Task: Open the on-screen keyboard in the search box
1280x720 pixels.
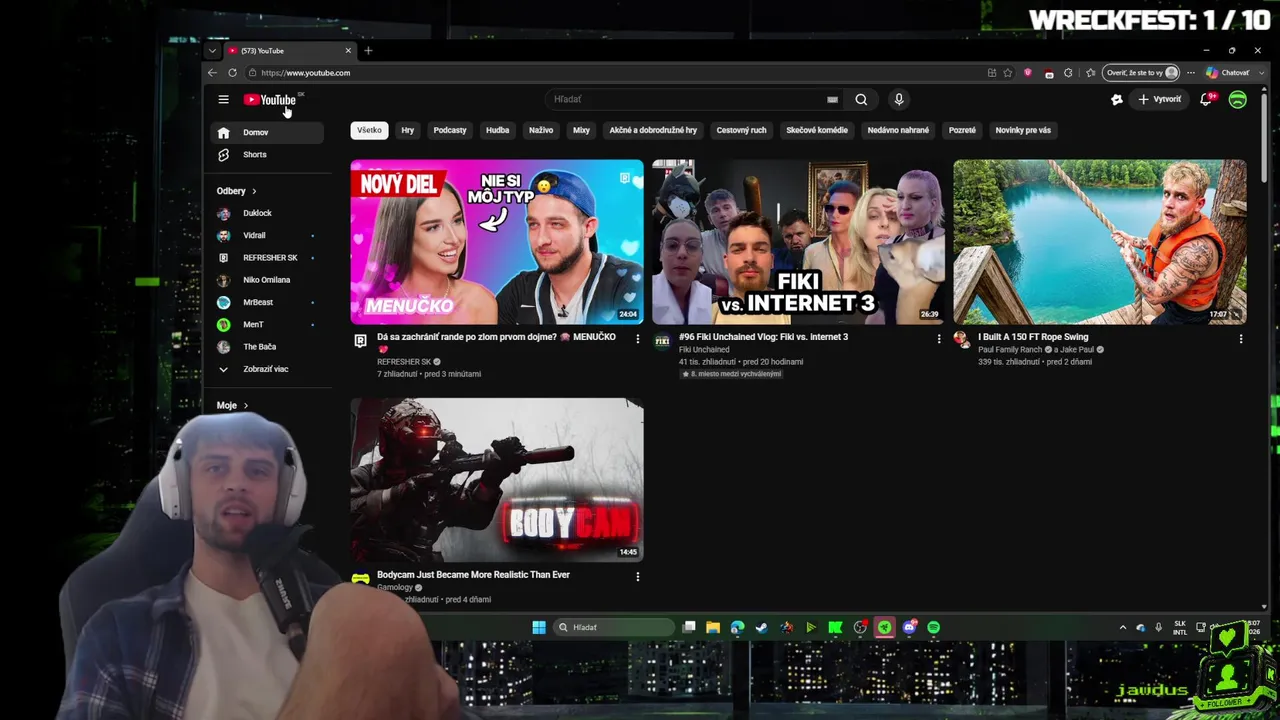Action: pos(832,99)
